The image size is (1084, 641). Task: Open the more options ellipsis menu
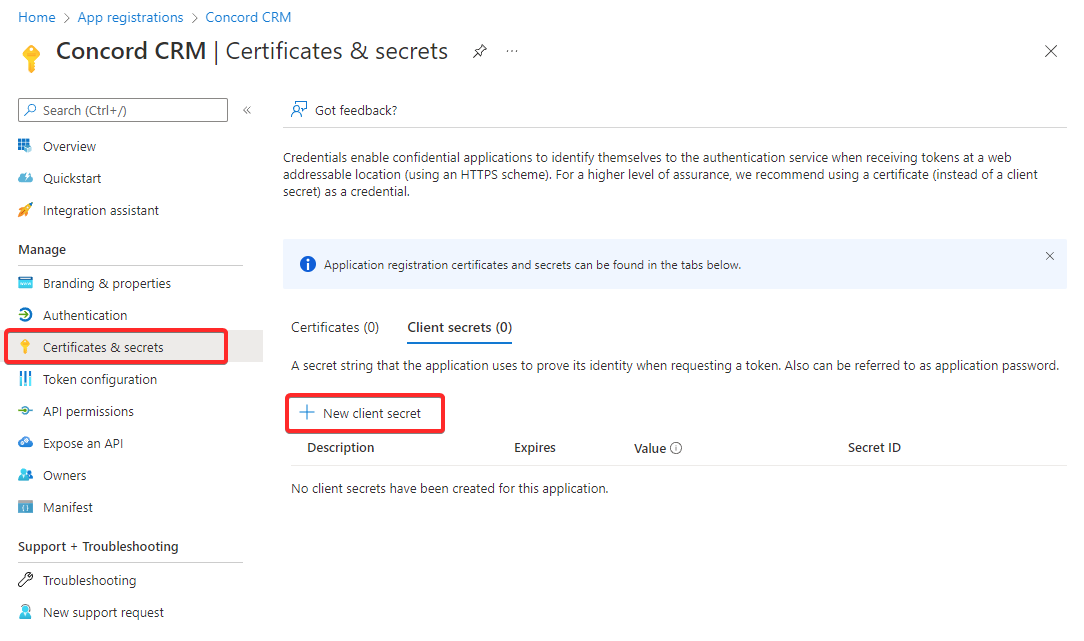(512, 51)
